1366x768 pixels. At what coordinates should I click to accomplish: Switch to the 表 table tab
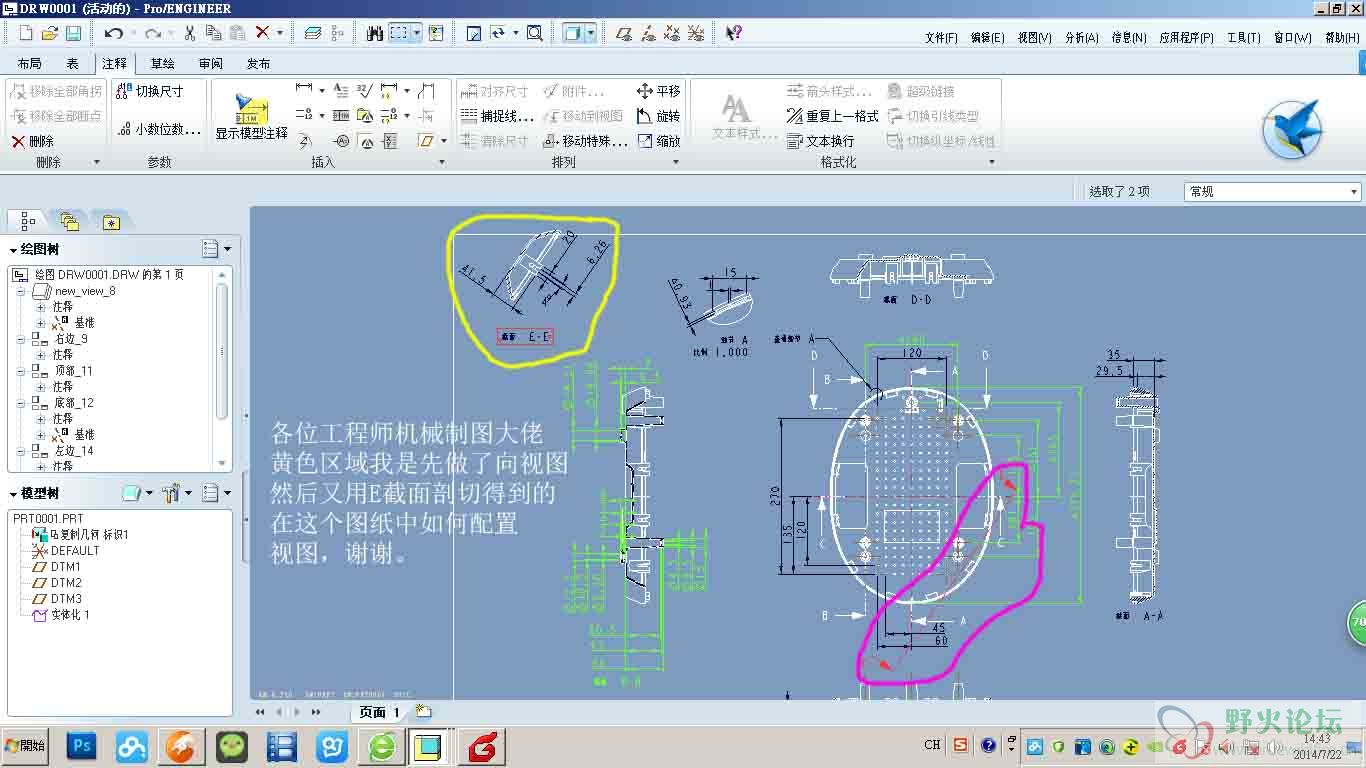[72, 63]
